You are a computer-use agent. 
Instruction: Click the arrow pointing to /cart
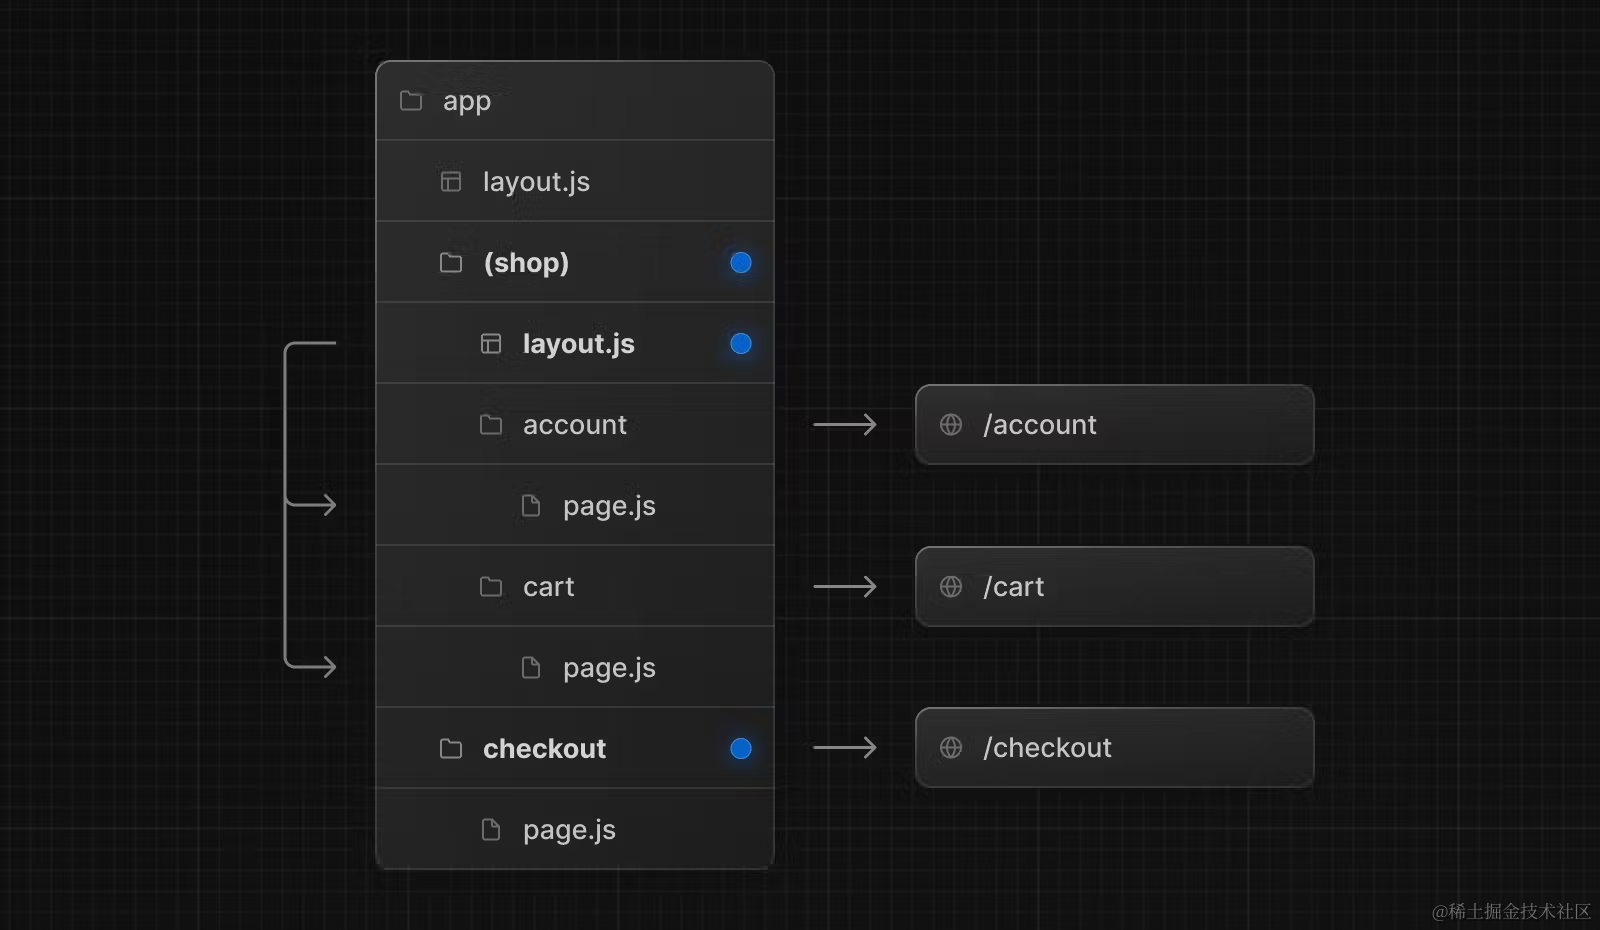pyautogui.click(x=845, y=587)
